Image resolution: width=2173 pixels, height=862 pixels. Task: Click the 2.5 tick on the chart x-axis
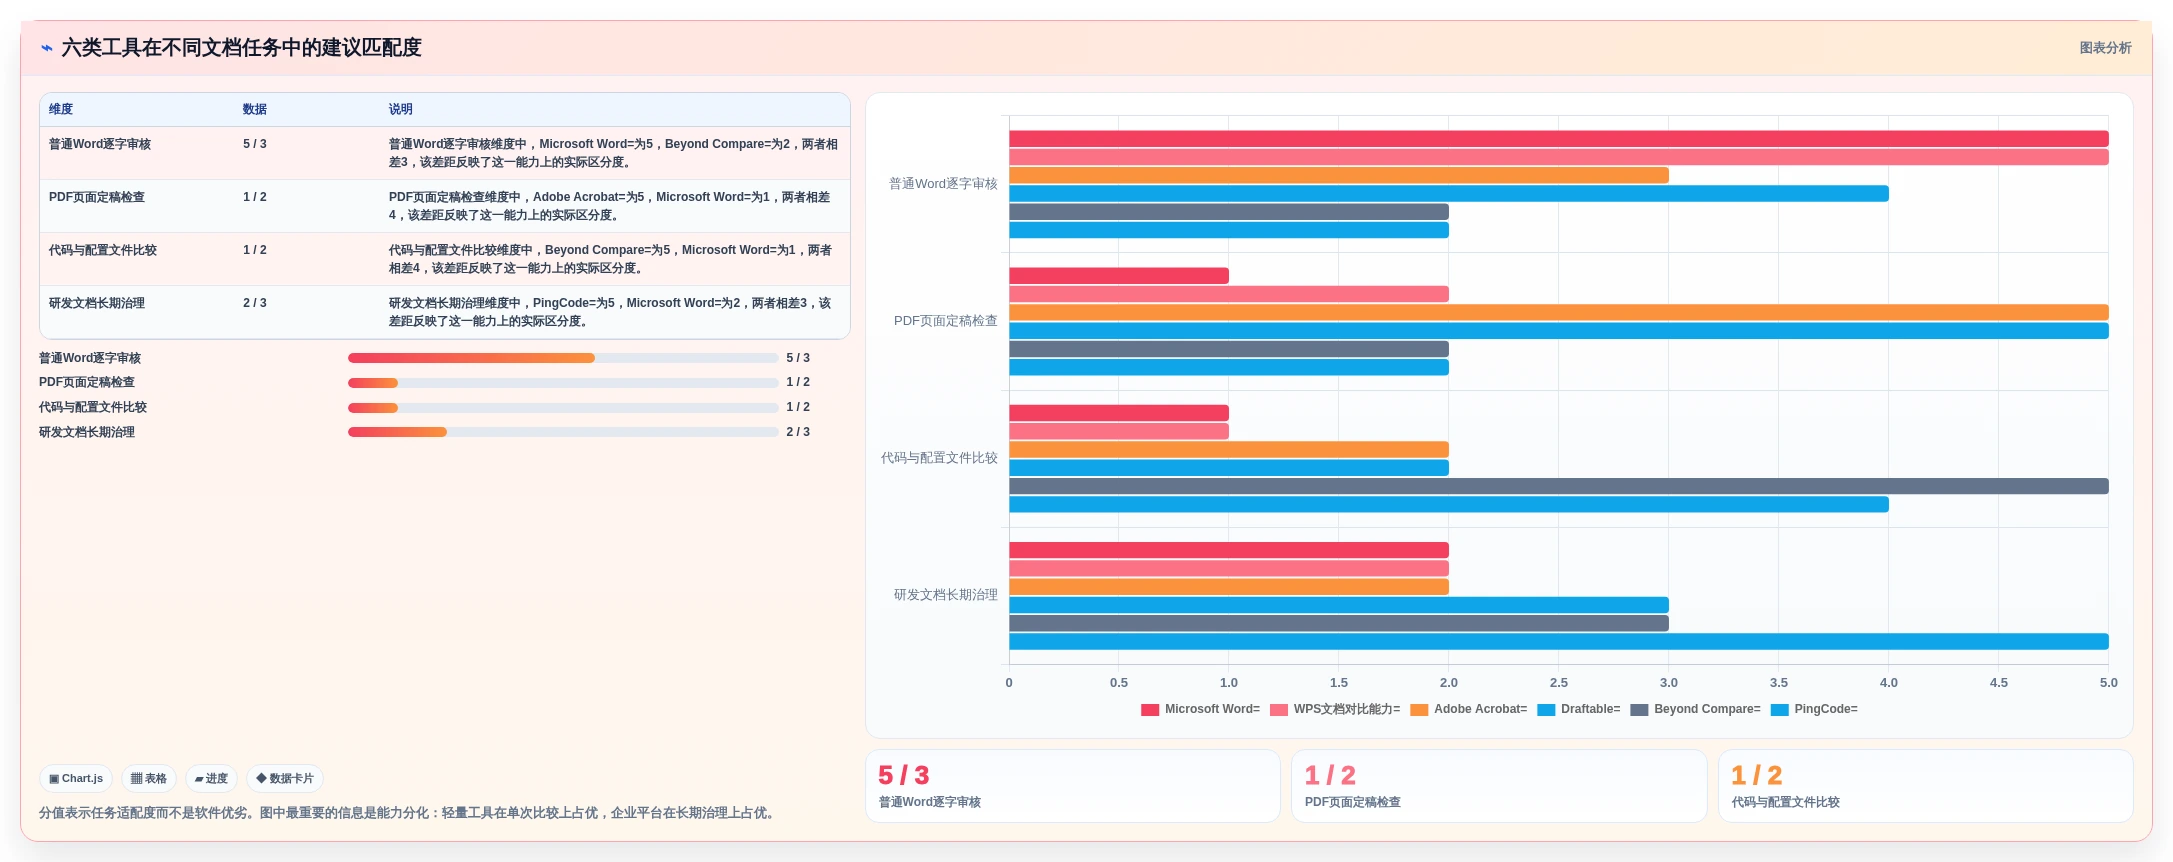tap(1558, 683)
